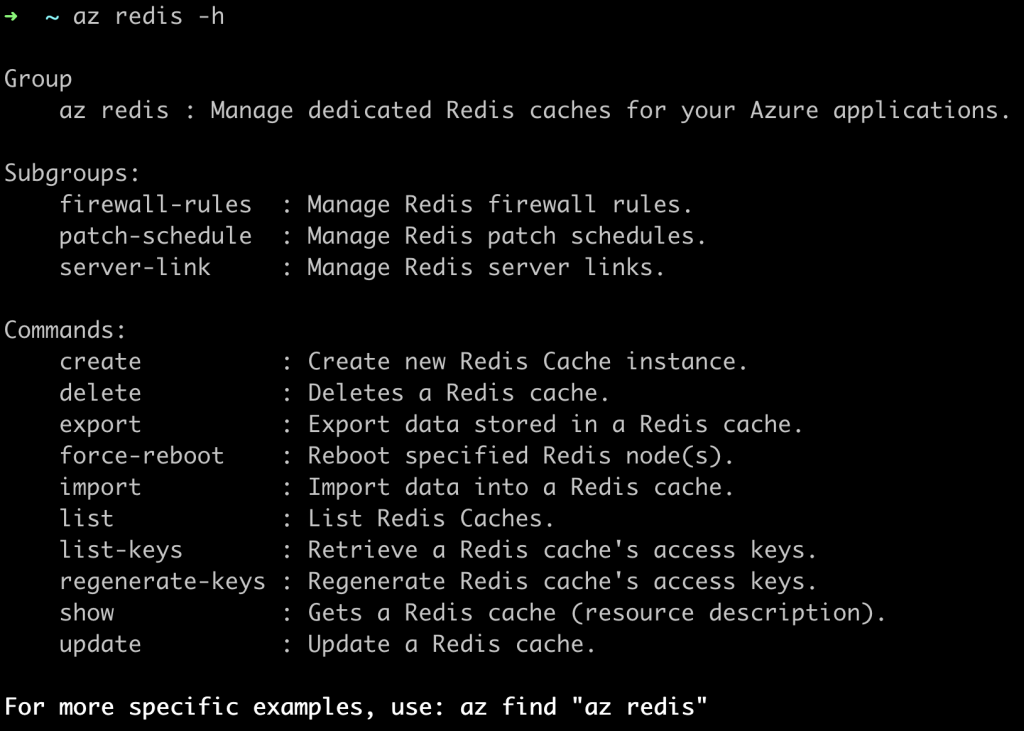
Task: Click the "Create new Redis Cache instance." description
Action: pos(527,361)
